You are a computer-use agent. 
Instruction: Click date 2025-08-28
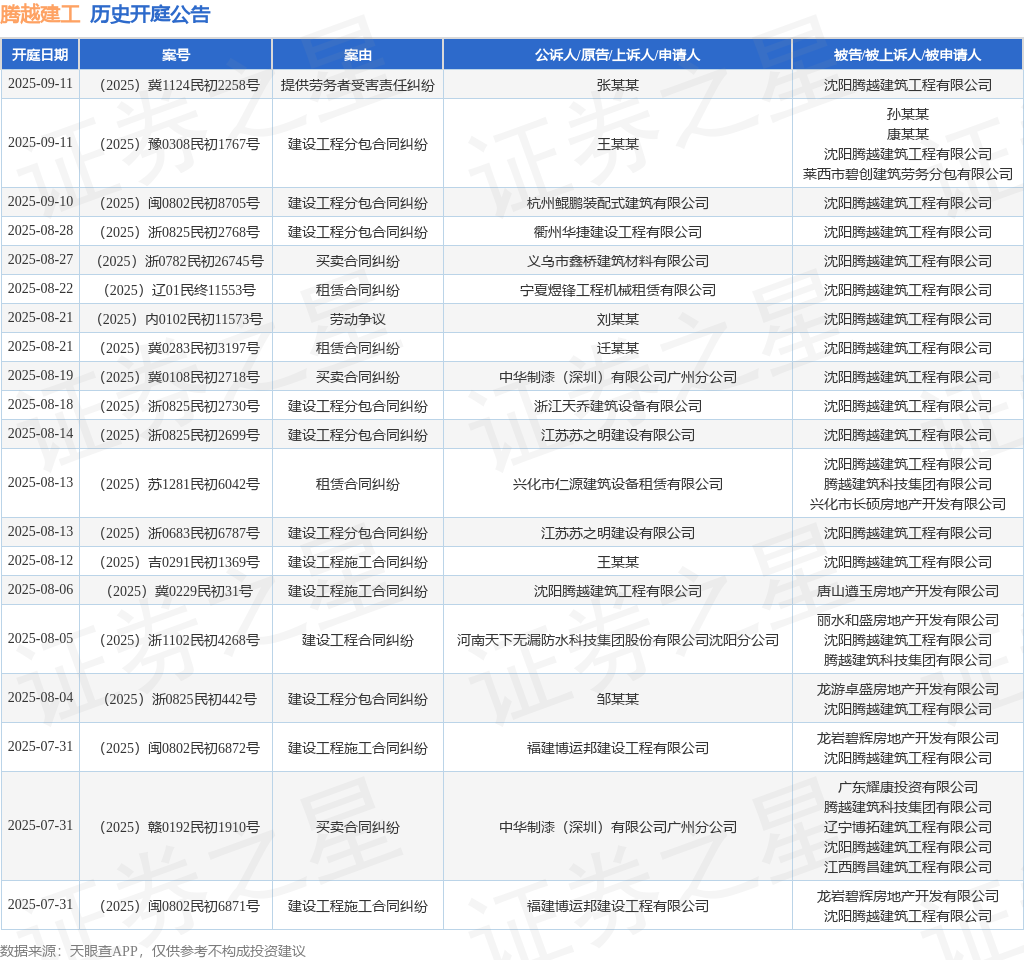pos(40,231)
